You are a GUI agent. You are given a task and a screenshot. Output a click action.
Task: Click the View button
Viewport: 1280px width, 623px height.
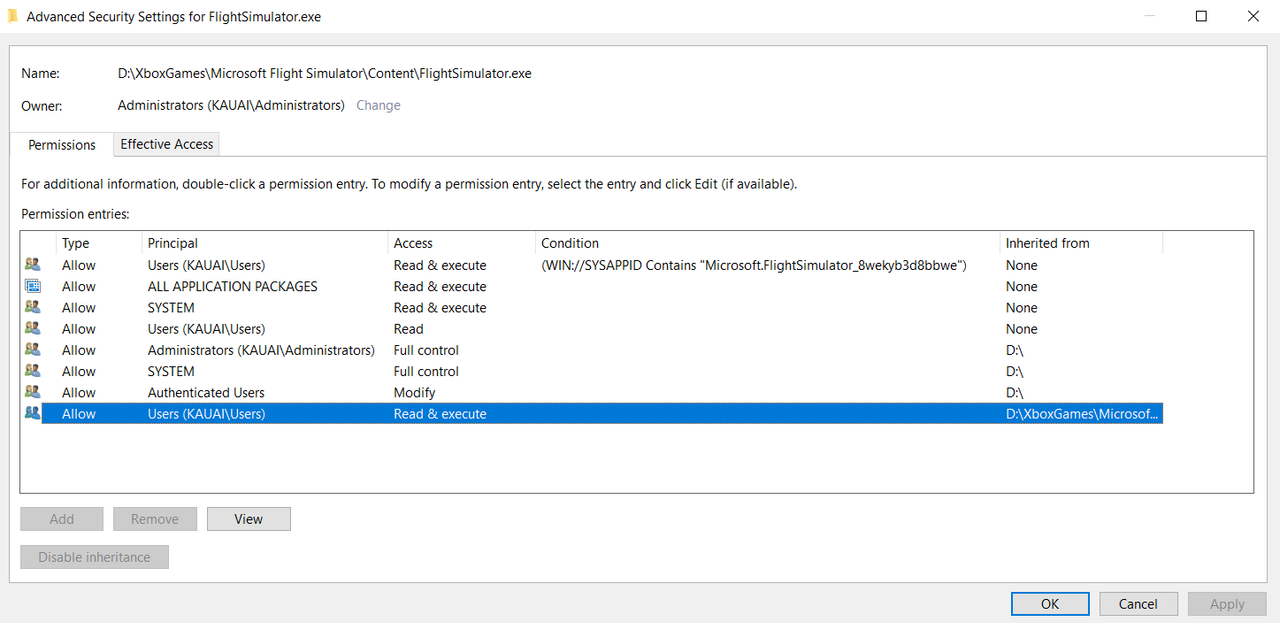(249, 519)
